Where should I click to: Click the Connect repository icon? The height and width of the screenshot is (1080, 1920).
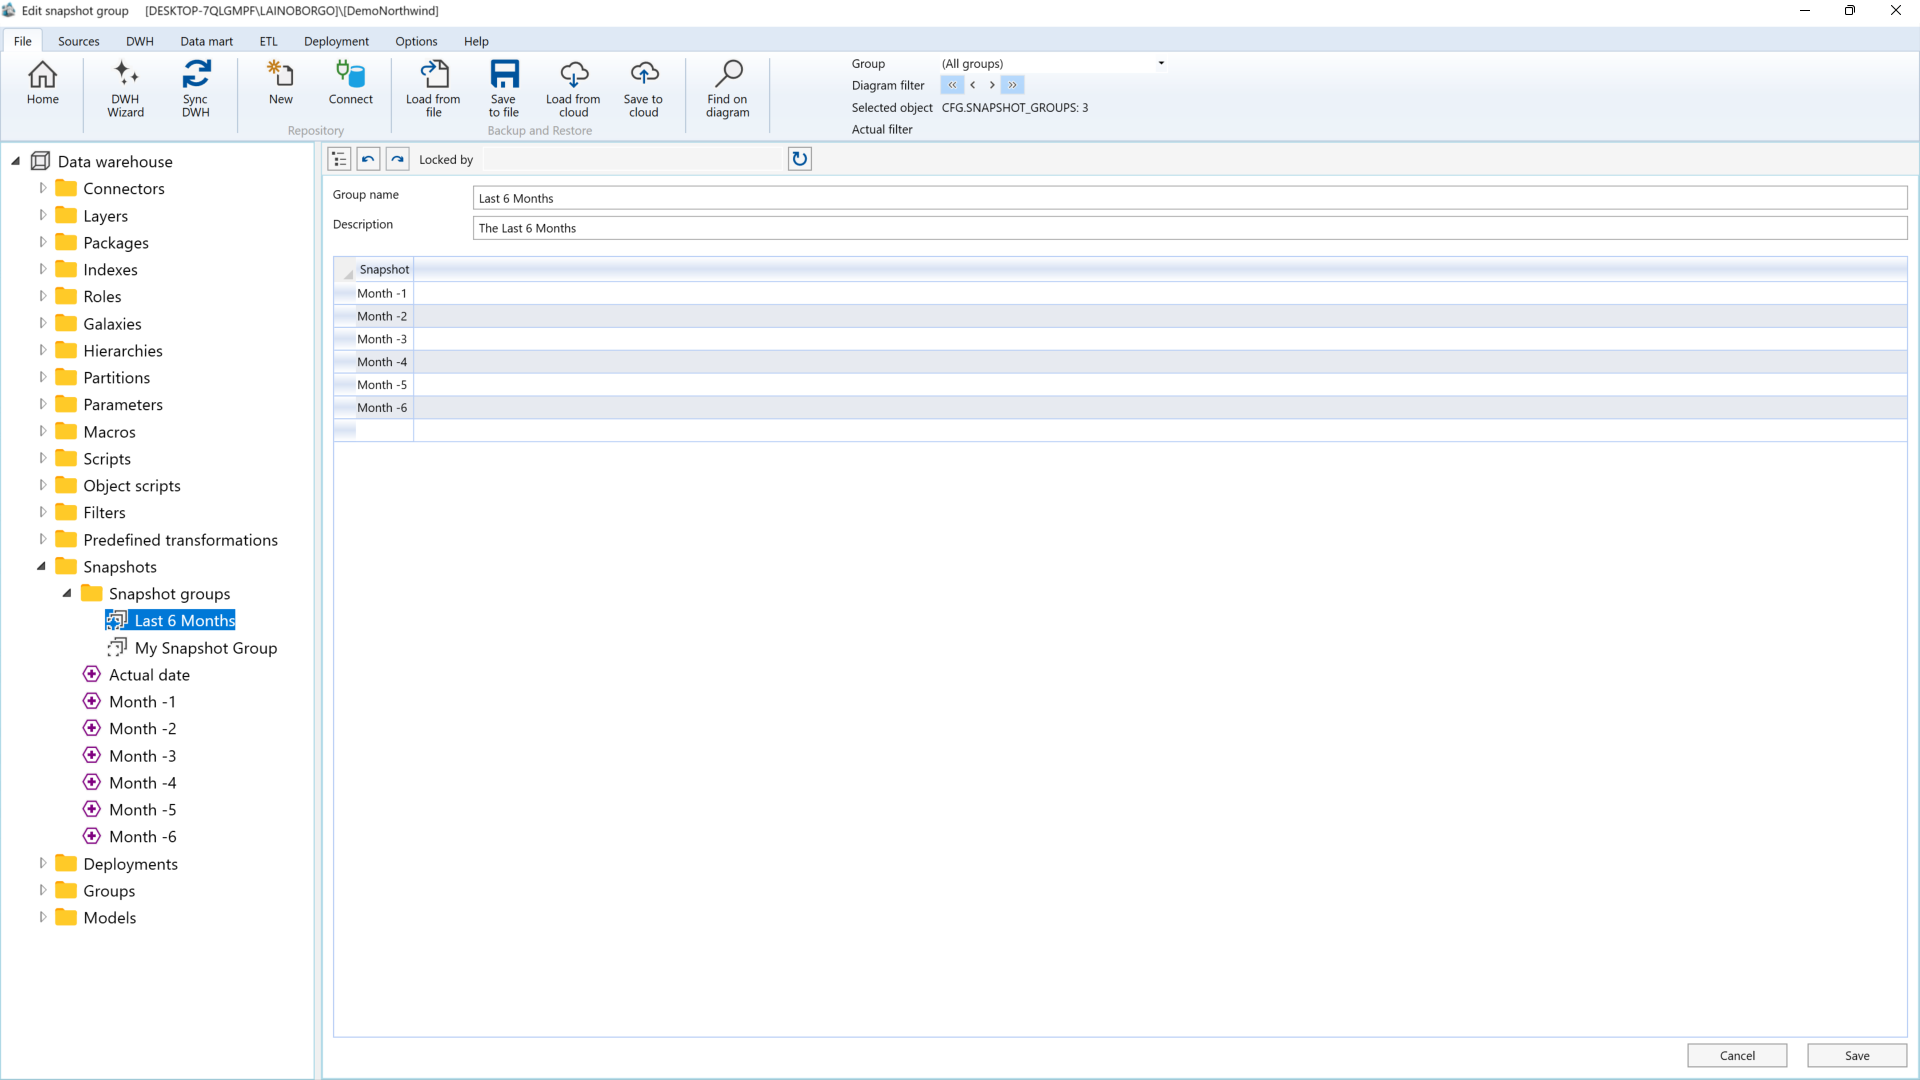350,84
